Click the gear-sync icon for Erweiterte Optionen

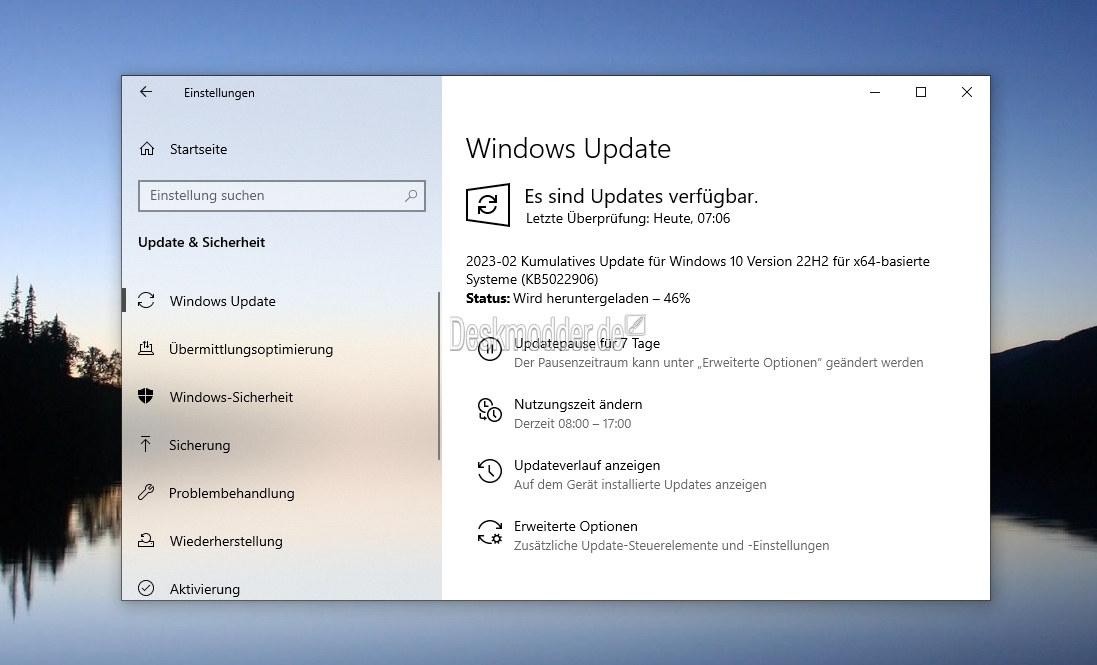[490, 532]
